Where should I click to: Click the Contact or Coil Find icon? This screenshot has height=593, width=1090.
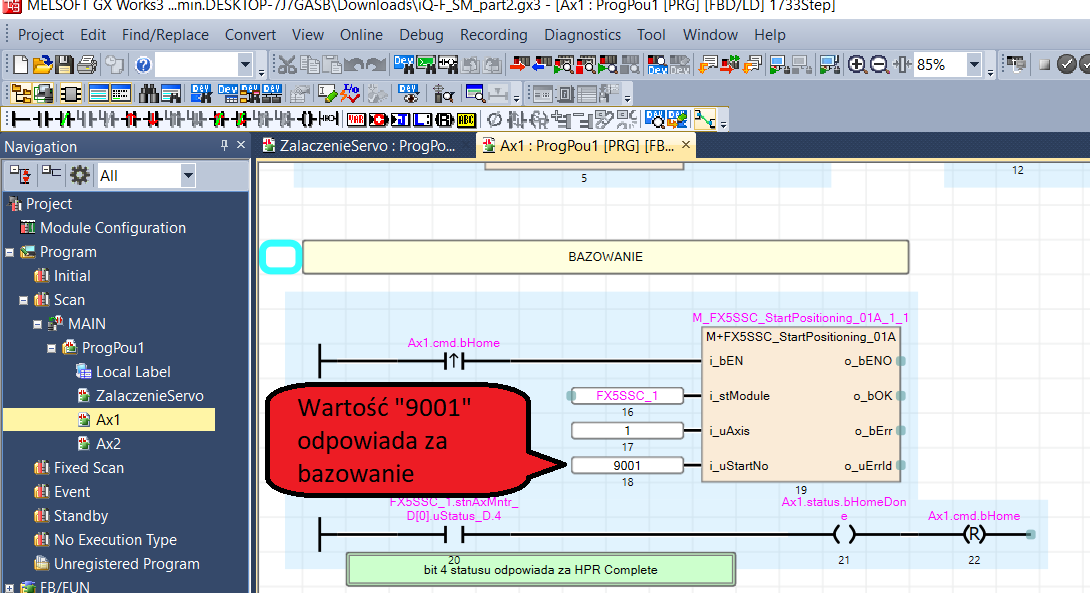[x=448, y=65]
